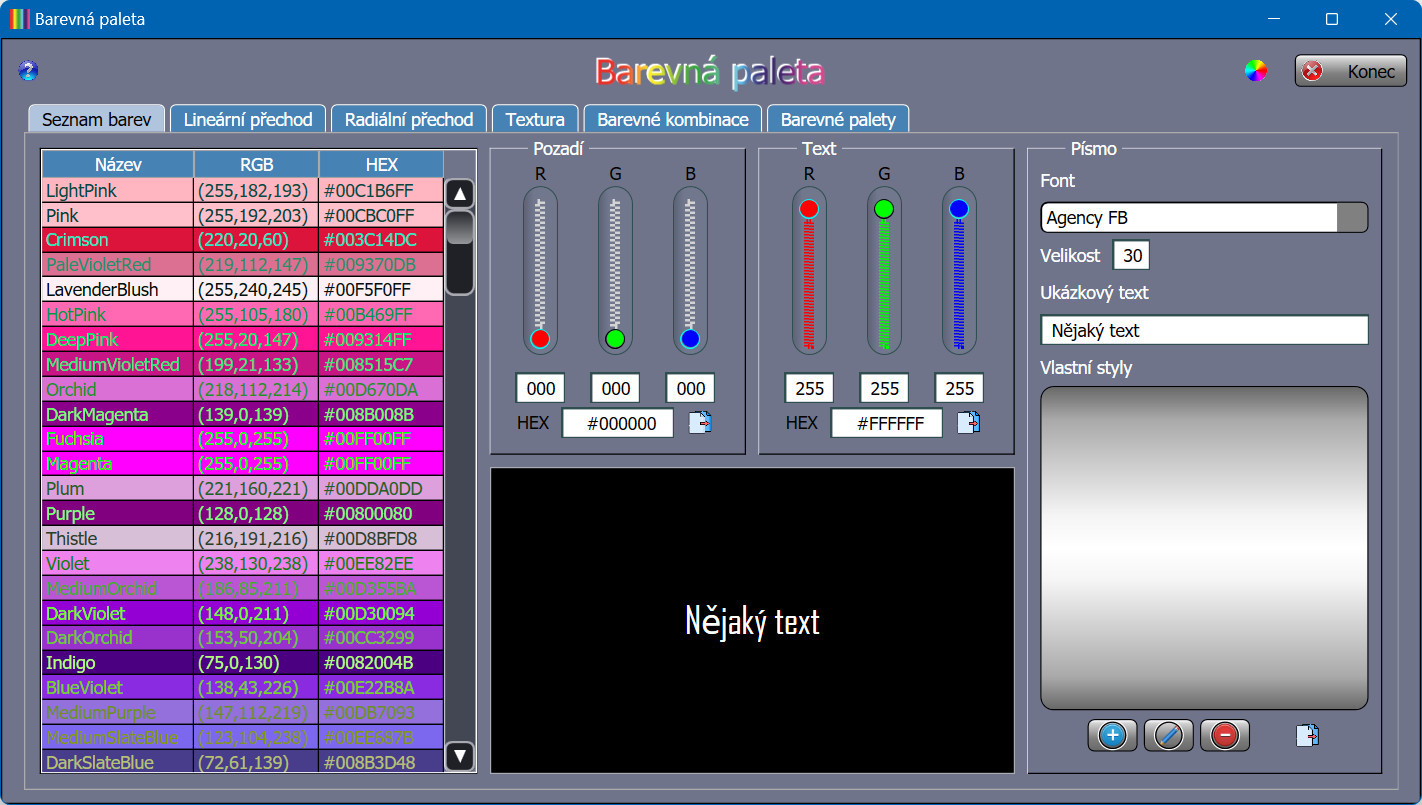Click the #008B3D48 HEX cell
1422x805 pixels.
point(382,762)
